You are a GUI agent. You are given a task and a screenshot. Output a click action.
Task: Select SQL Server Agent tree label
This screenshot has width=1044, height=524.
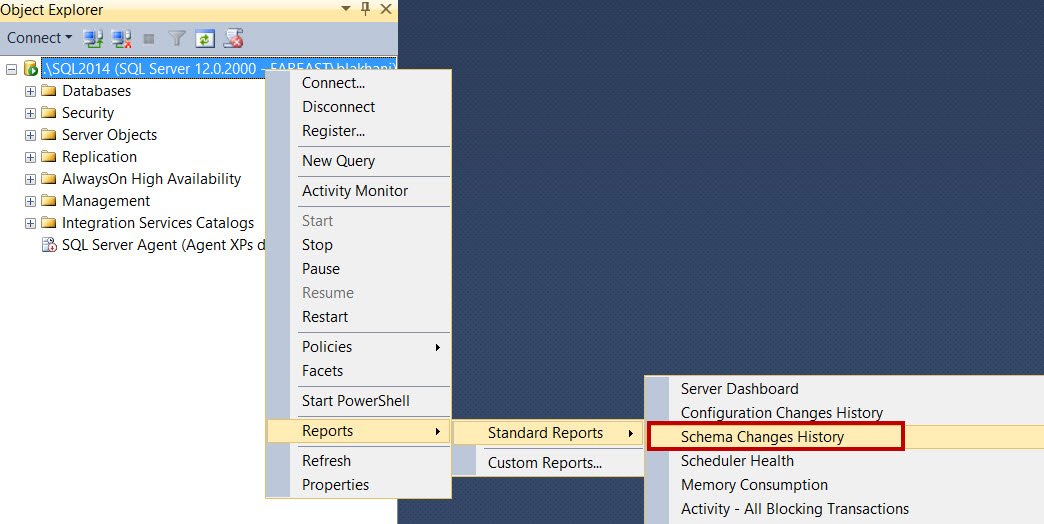163,244
